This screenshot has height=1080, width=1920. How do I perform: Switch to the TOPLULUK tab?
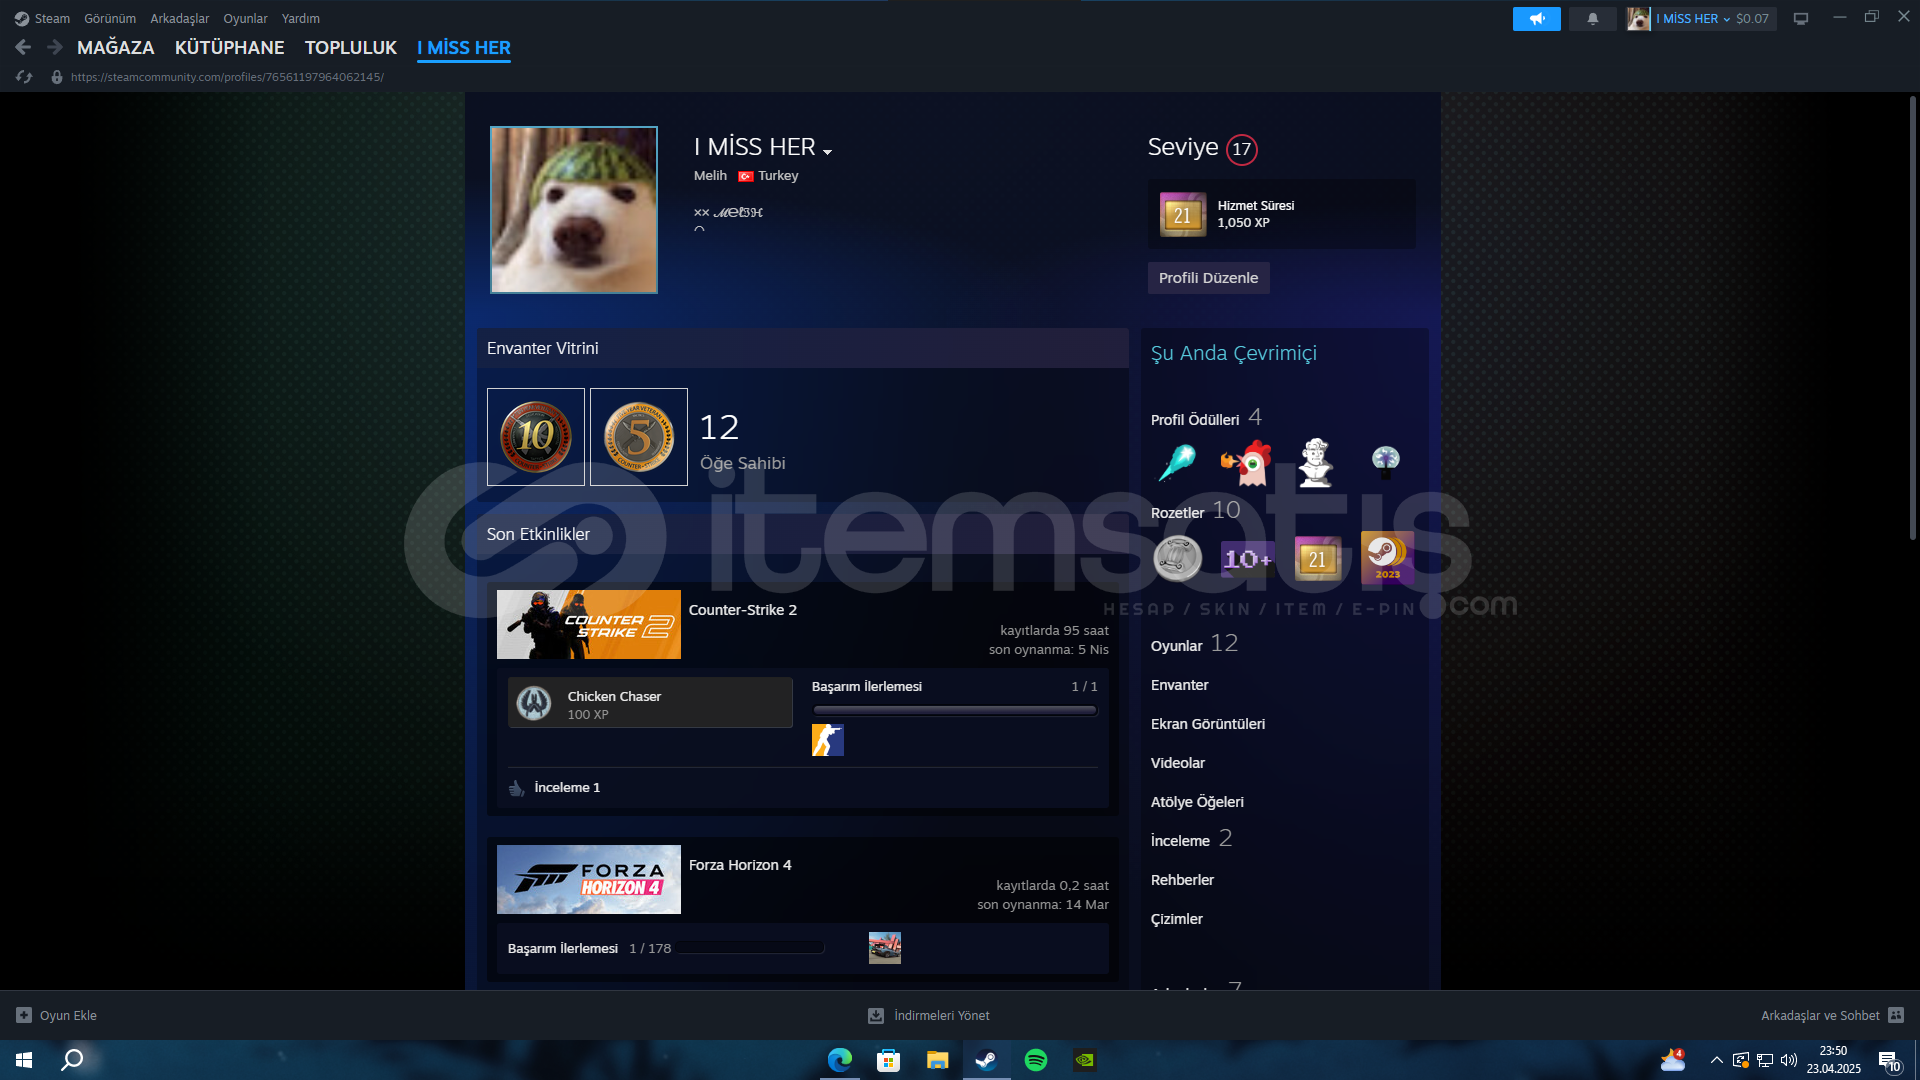pyautogui.click(x=351, y=47)
